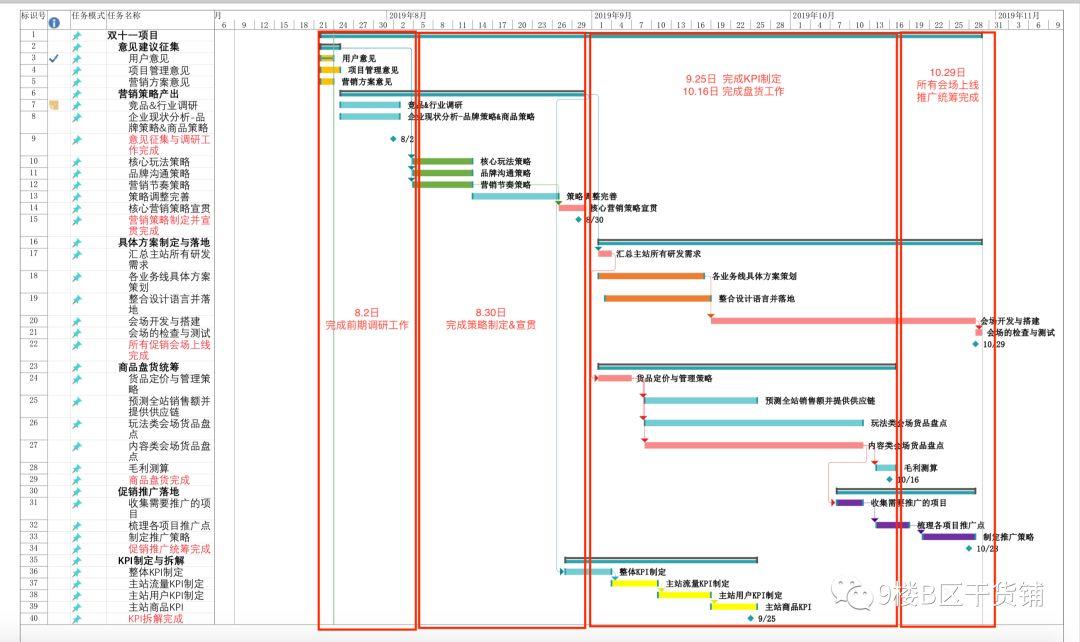Click the 10/16 milestone diamond marker
The width and height of the screenshot is (1080, 642).
point(889,479)
